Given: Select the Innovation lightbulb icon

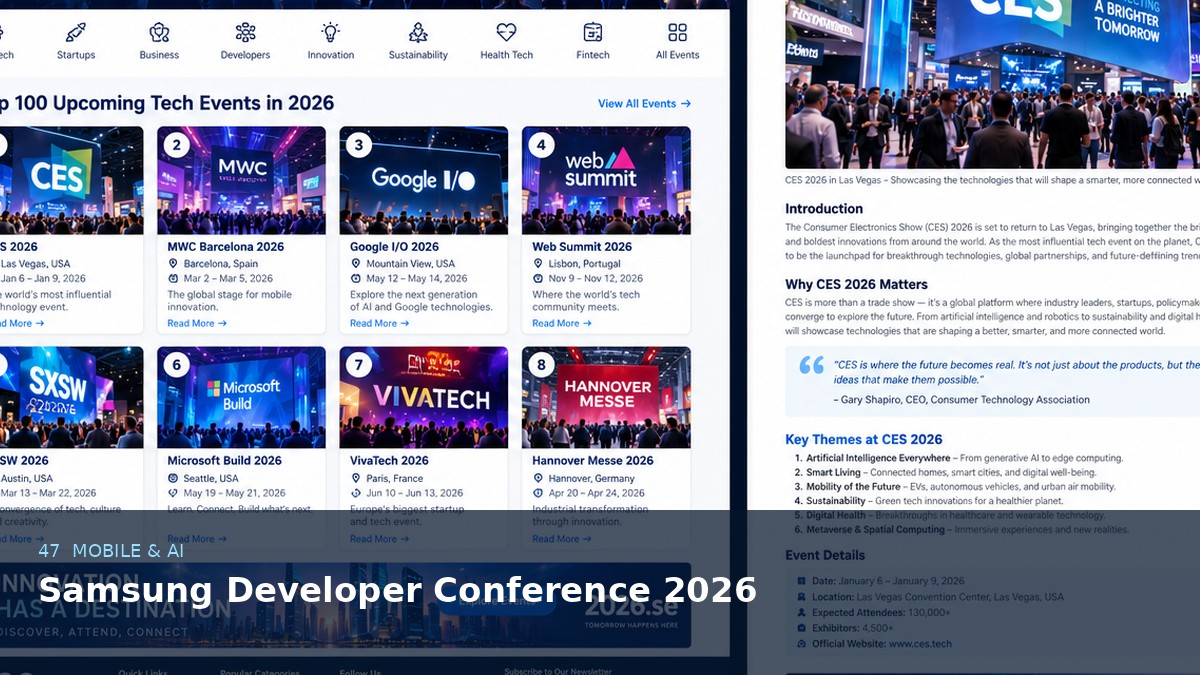Looking at the screenshot, I should [x=331, y=33].
